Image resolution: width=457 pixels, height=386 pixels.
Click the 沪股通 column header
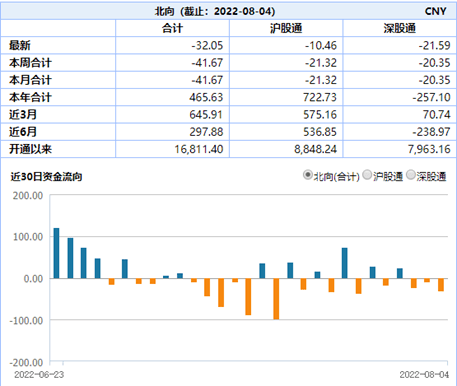click(x=286, y=28)
